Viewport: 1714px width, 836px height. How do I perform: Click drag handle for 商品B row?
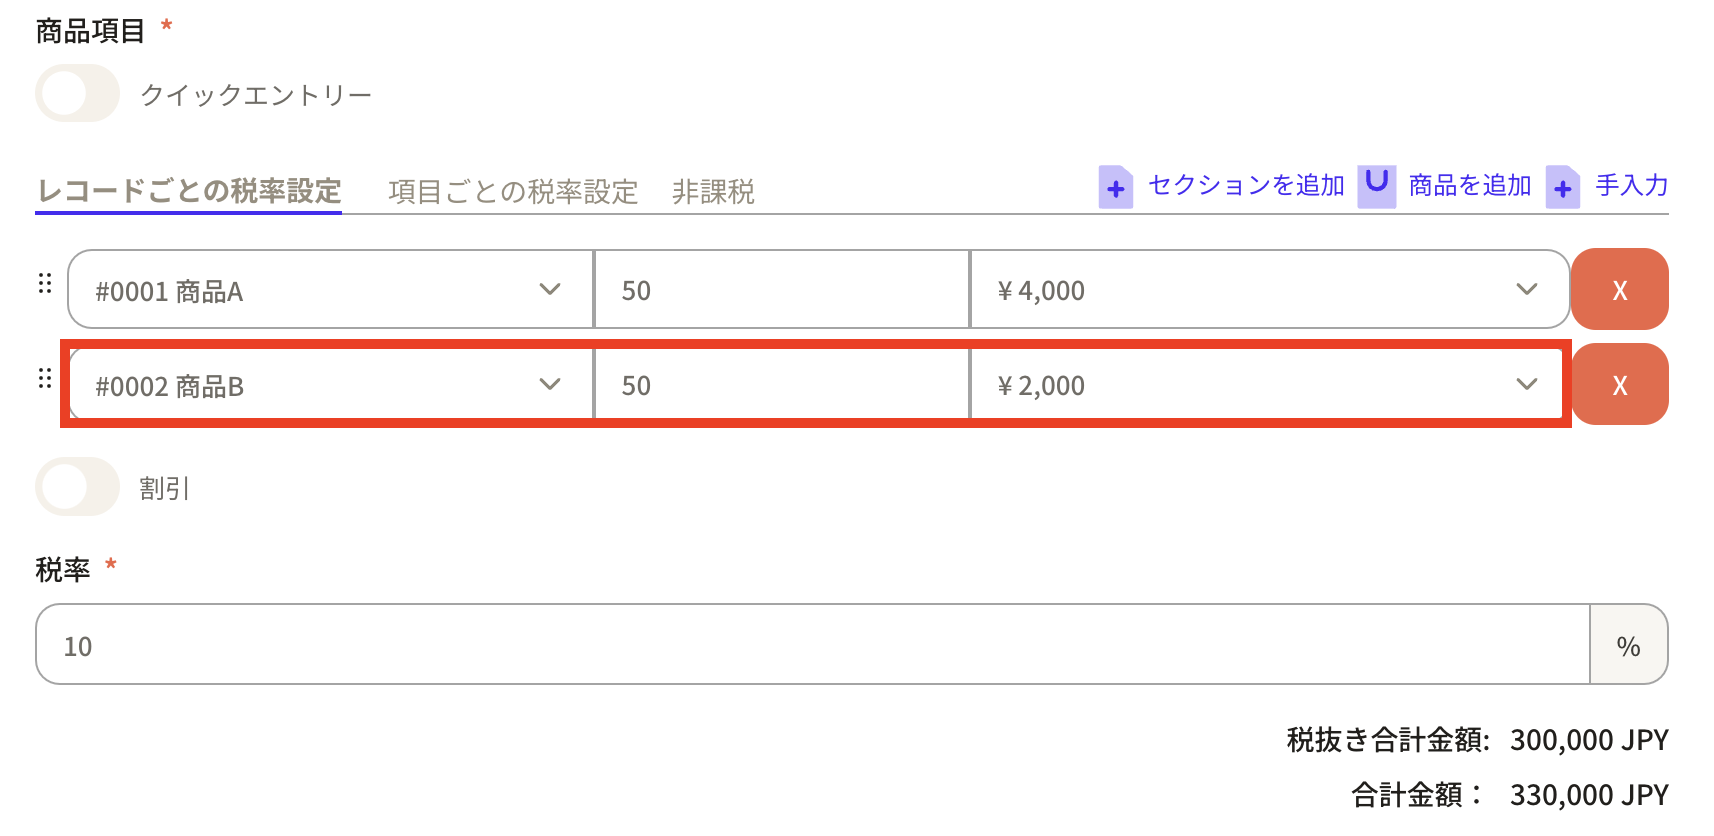(x=45, y=379)
